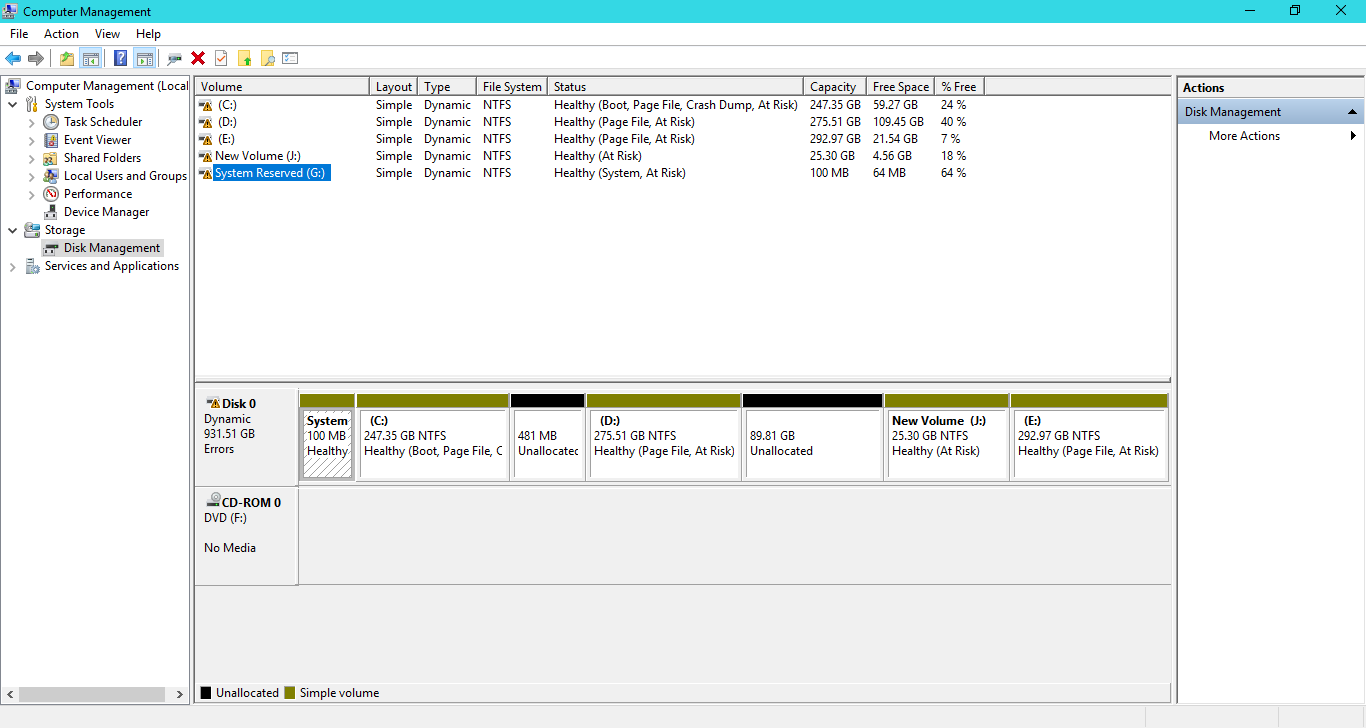The height and width of the screenshot is (728, 1366).
Task: Open the Action menu
Action: 61,33
